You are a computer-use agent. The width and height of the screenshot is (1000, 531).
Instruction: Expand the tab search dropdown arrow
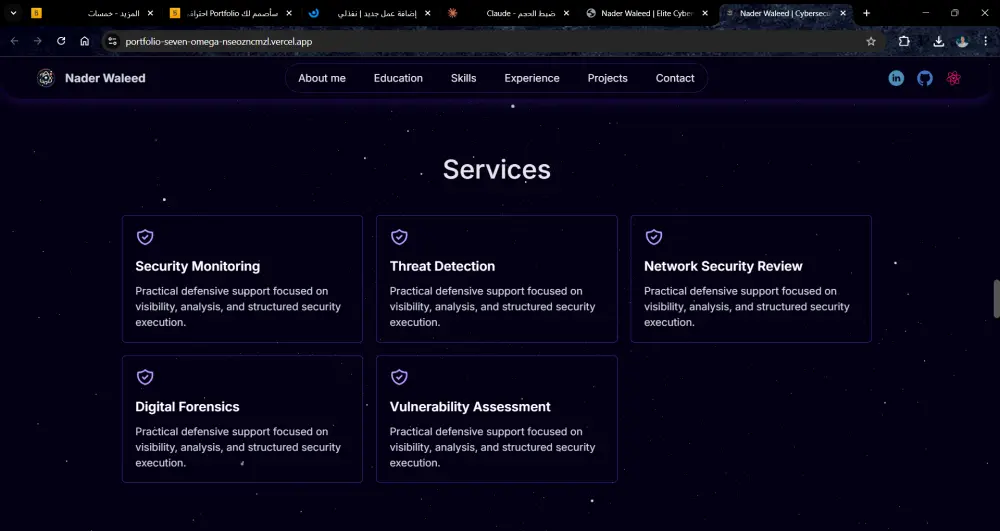[13, 13]
